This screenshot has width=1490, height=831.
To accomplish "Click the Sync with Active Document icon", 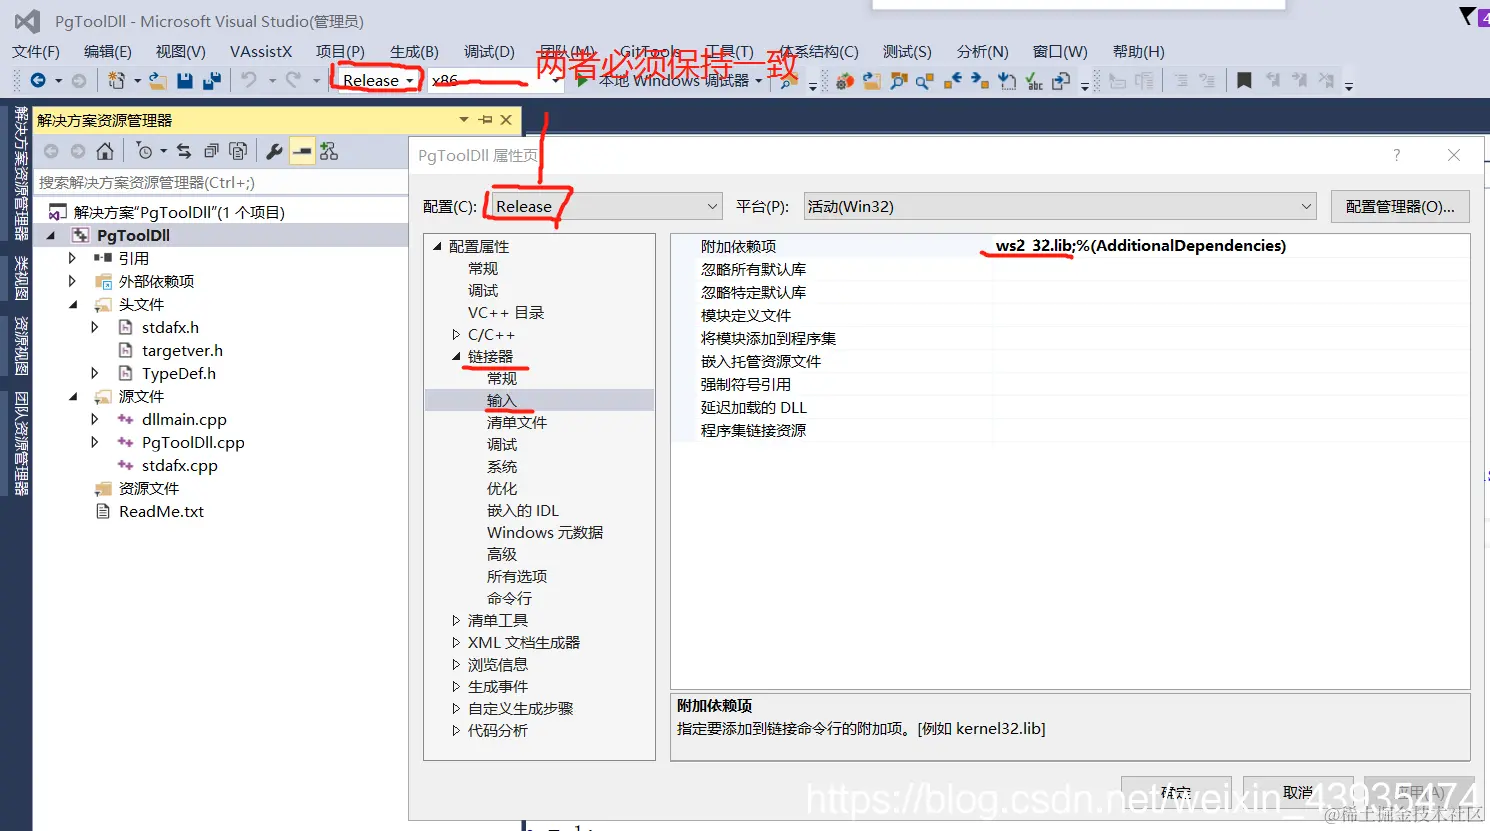I will [184, 150].
